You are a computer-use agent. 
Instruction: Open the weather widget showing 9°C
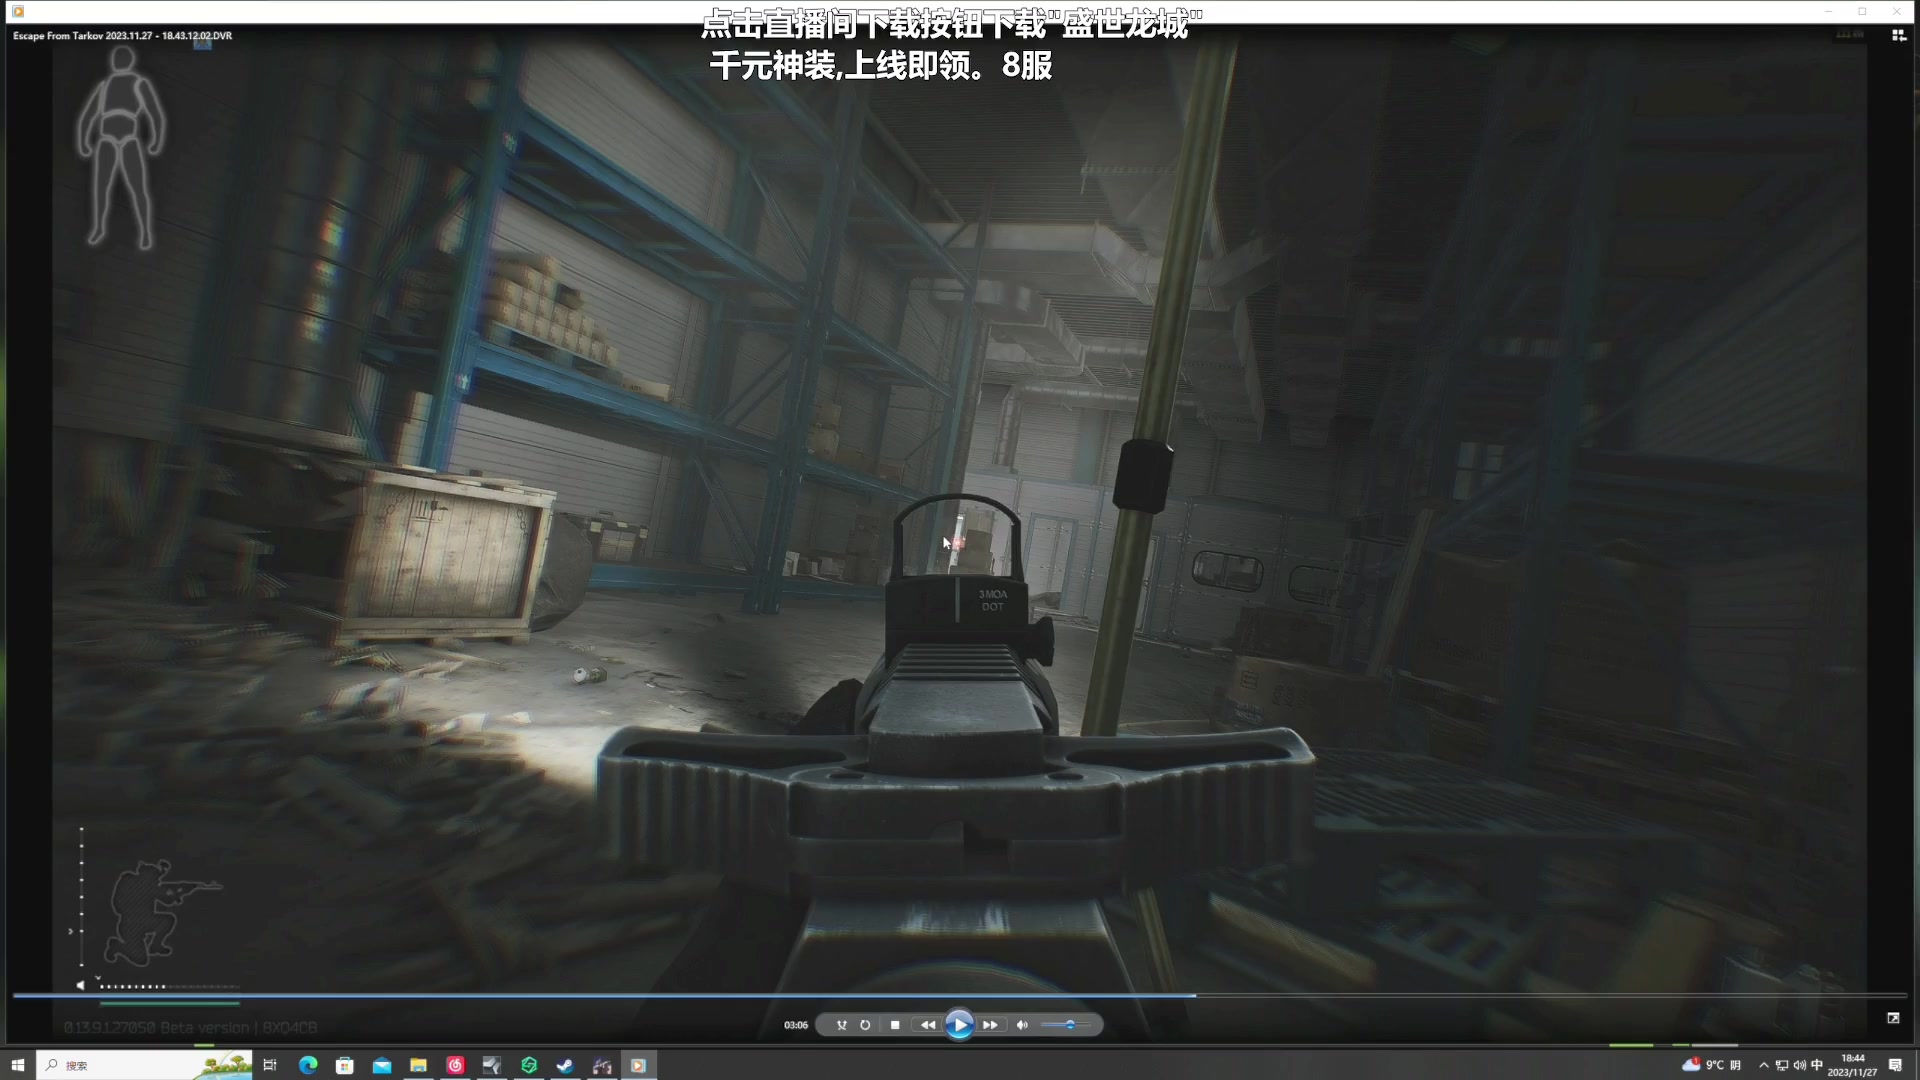tap(1711, 1065)
